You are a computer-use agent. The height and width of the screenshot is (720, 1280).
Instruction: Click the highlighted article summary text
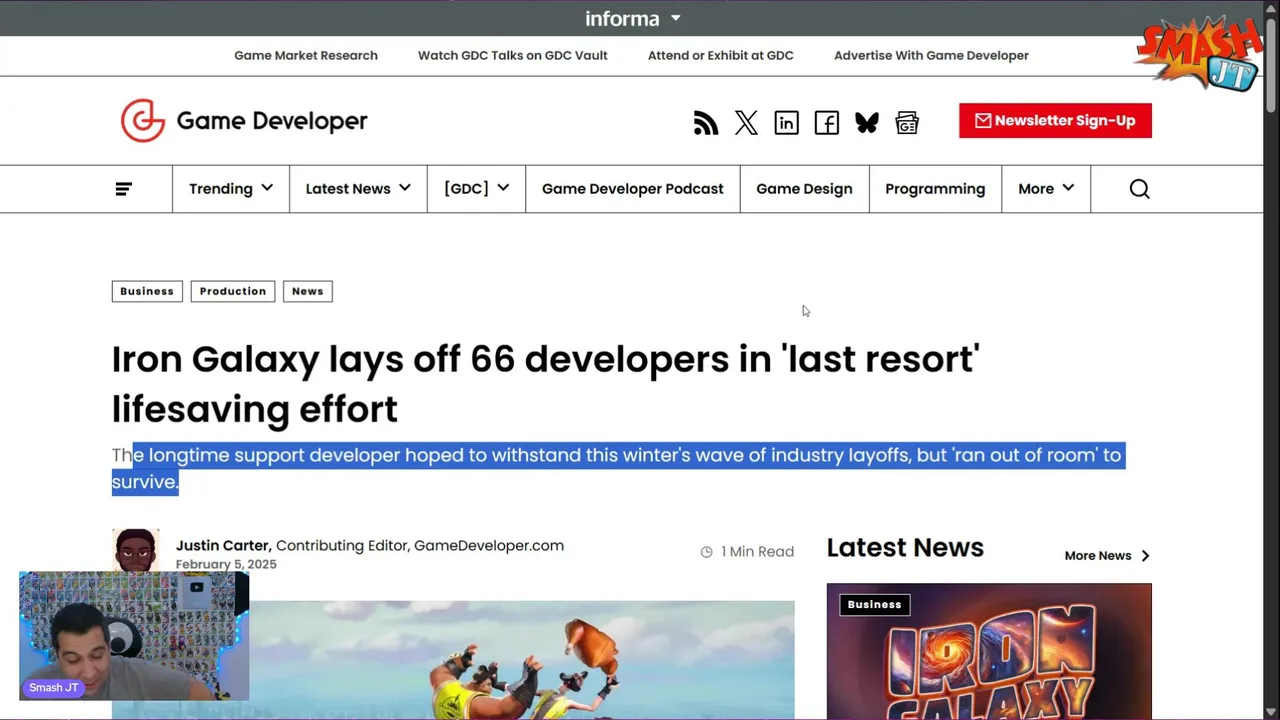[x=618, y=468]
